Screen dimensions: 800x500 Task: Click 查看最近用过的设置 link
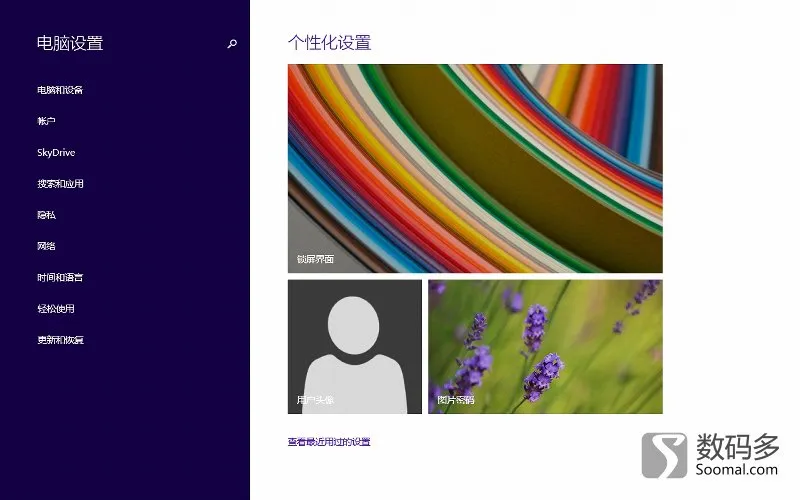tap(329, 442)
